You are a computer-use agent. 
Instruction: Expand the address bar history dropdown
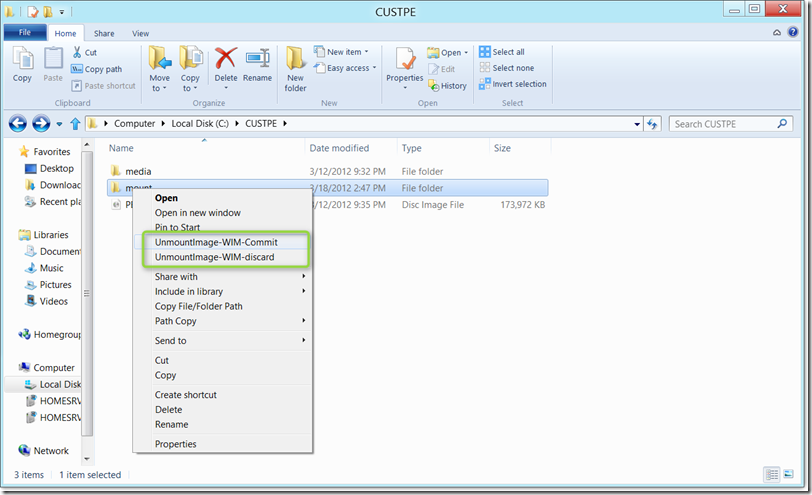click(x=638, y=124)
